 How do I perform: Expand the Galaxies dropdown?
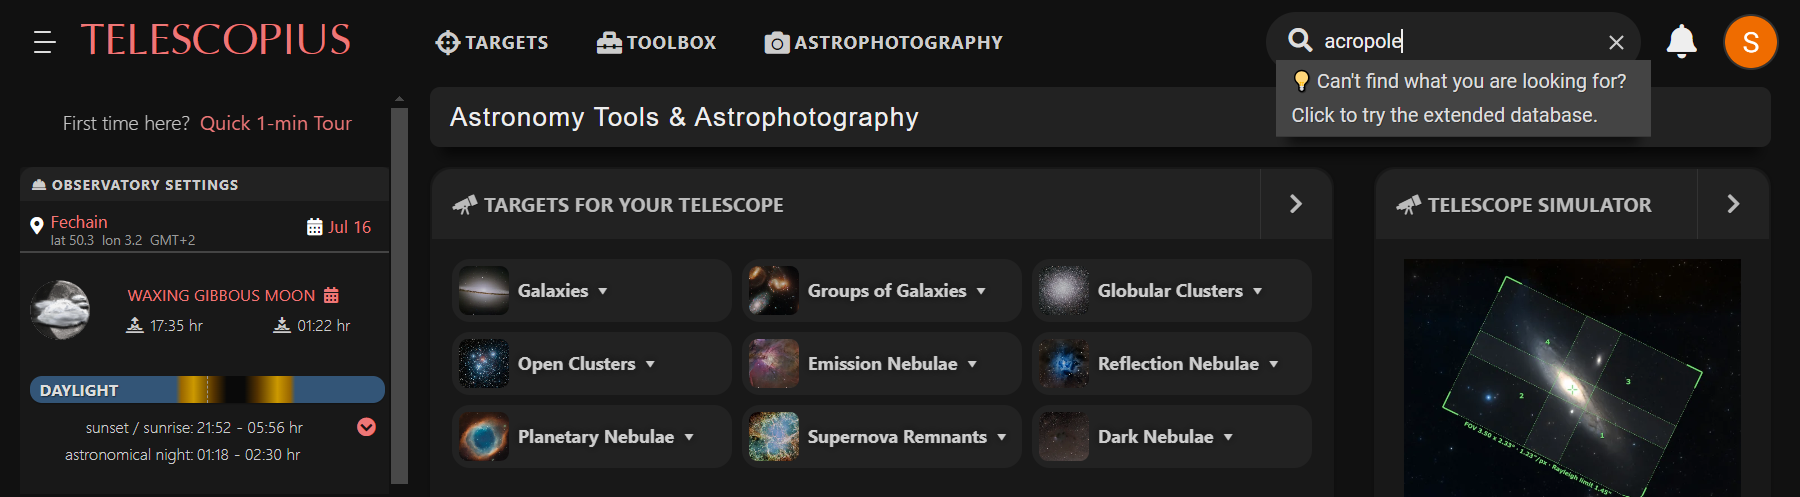603,291
